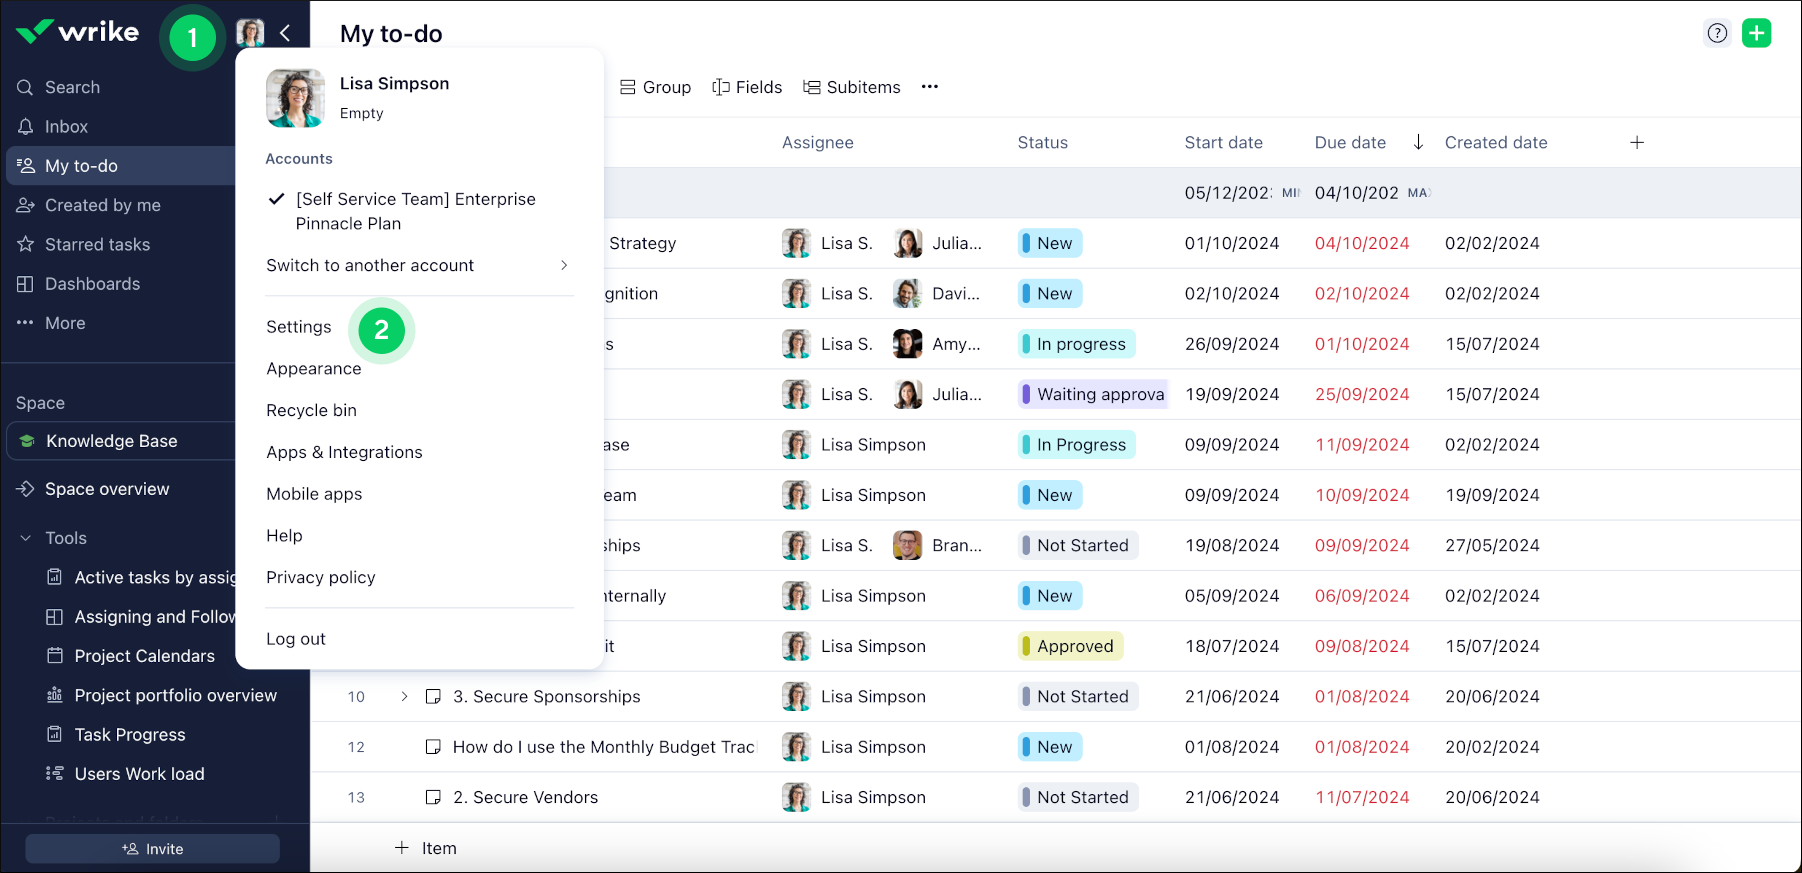Click the profile avatar in sidebar header
The height and width of the screenshot is (873, 1802).
tap(250, 33)
